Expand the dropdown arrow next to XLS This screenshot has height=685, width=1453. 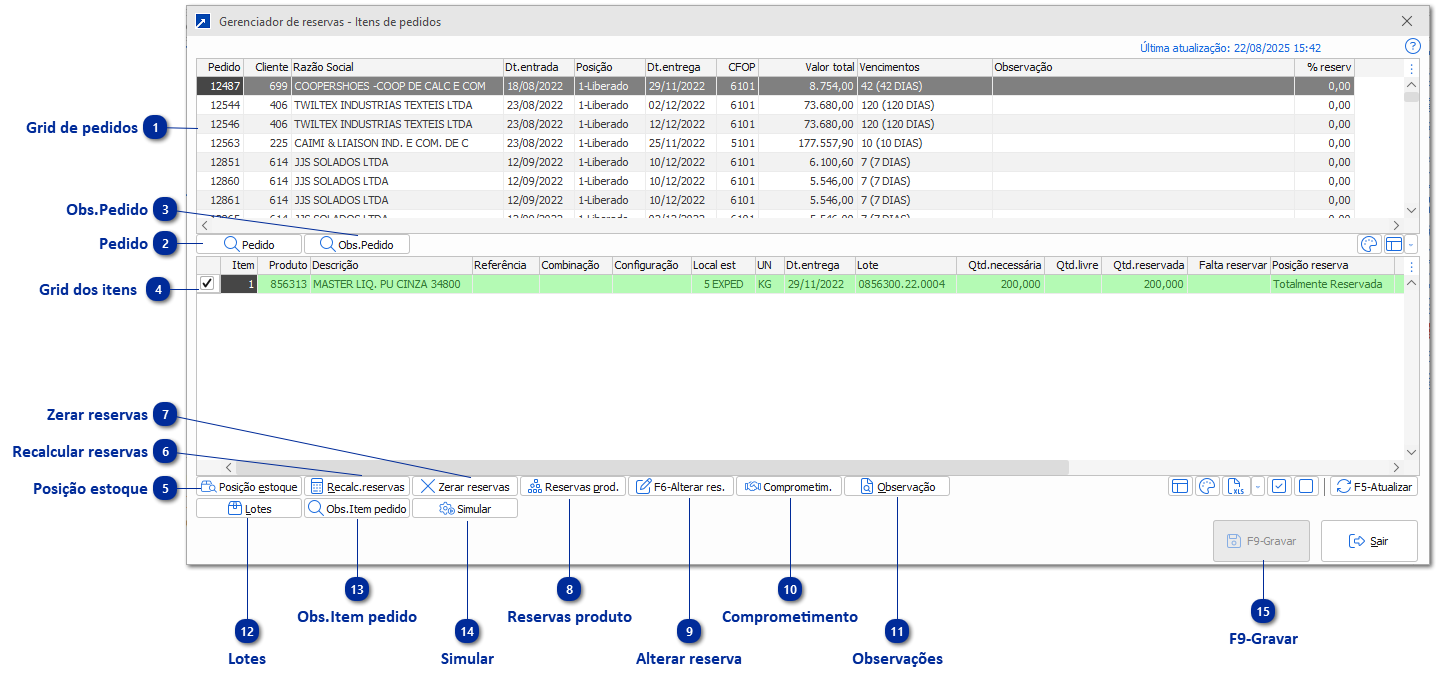1257,487
